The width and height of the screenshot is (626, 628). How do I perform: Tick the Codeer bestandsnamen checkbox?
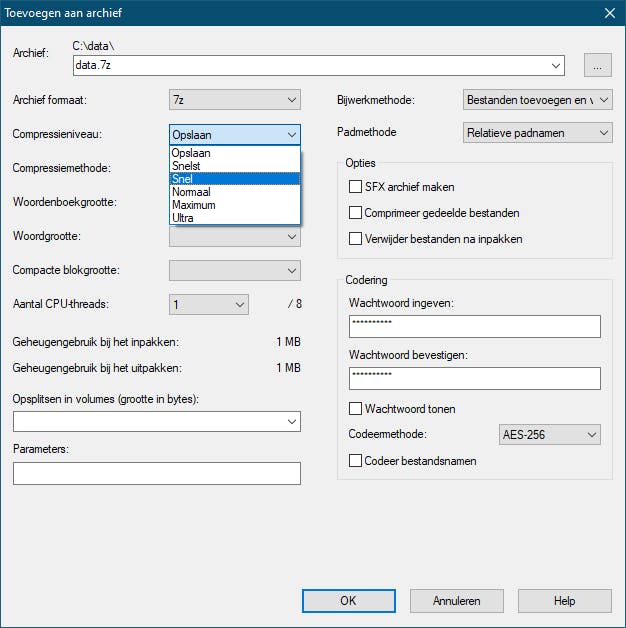point(355,461)
